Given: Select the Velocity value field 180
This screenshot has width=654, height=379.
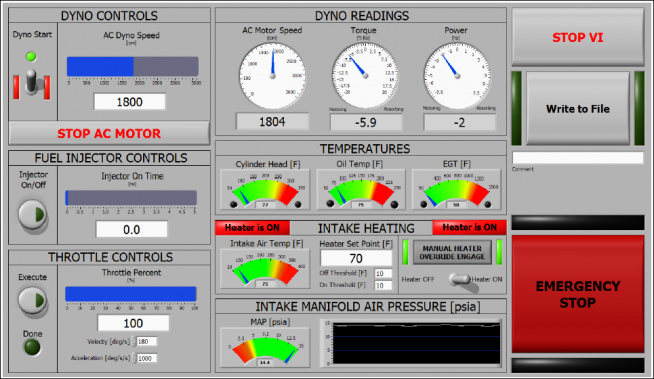Looking at the screenshot, I should 147,341.
